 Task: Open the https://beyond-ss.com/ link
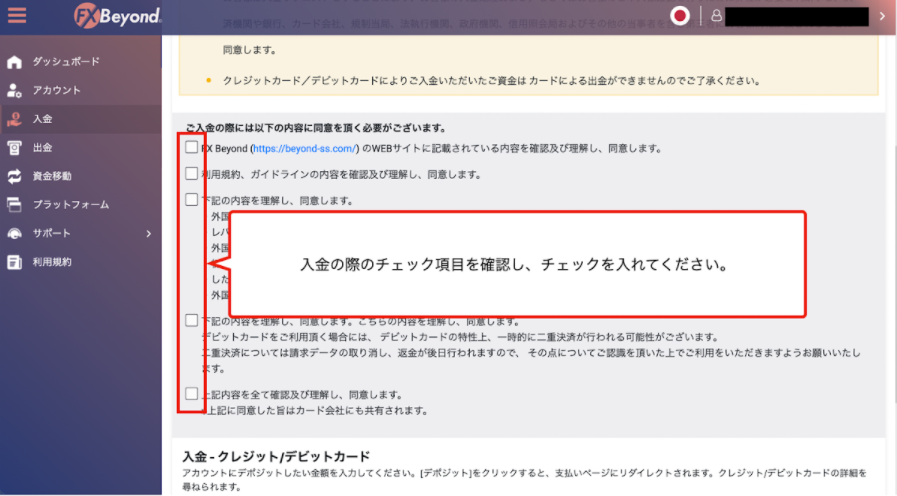(x=305, y=149)
